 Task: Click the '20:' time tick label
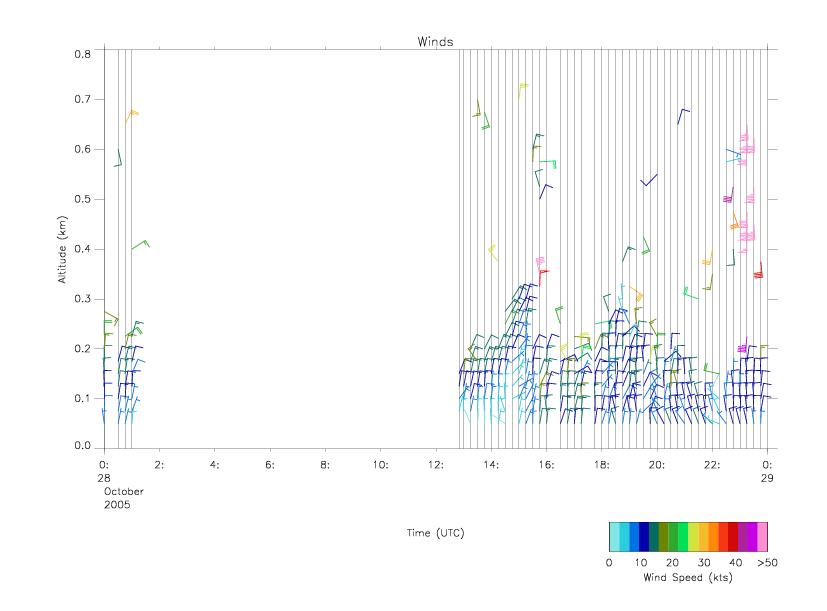click(657, 465)
